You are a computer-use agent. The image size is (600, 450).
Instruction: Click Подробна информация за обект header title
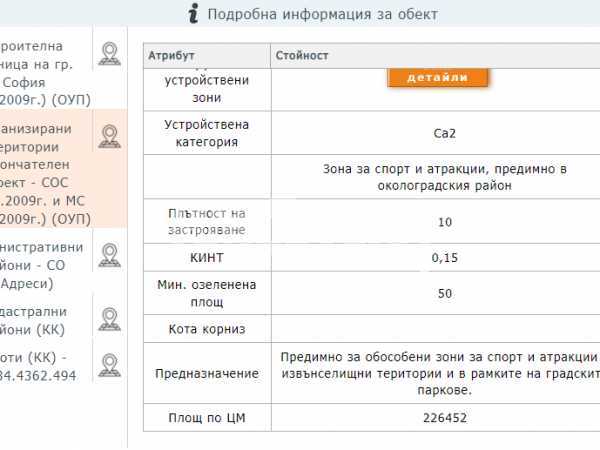click(325, 14)
